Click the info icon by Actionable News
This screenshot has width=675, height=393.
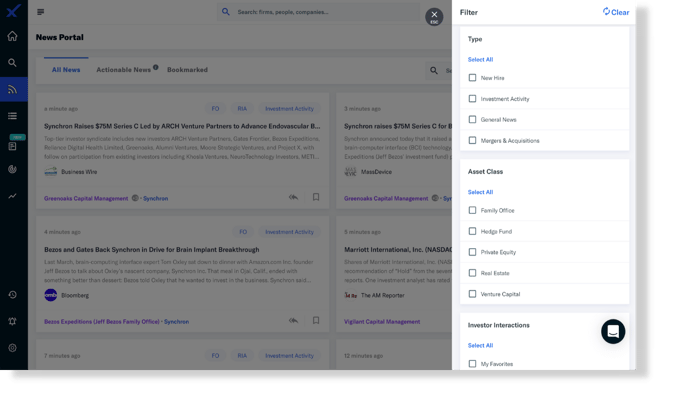tap(156, 67)
